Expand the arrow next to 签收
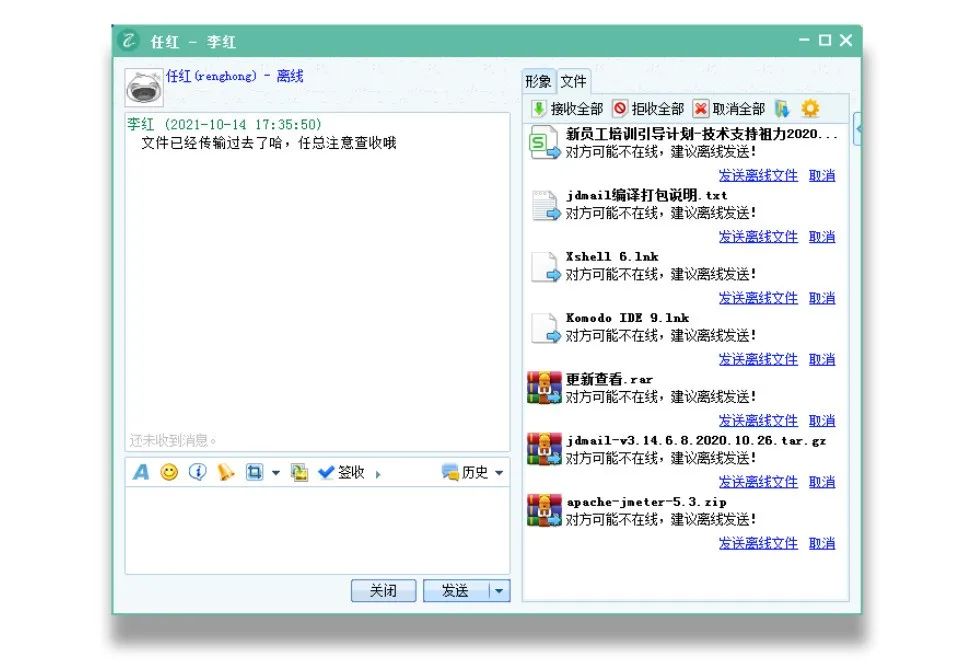 (378, 474)
